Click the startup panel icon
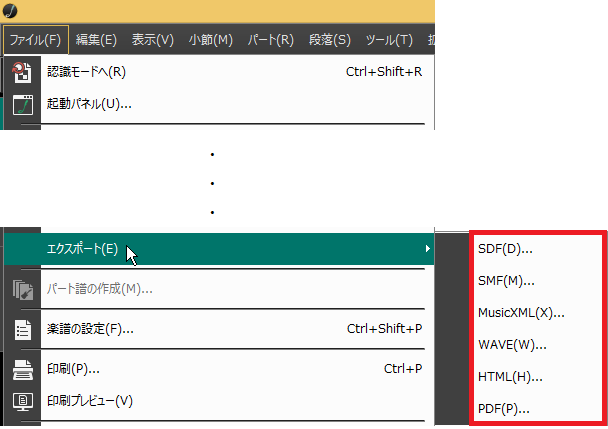608x429 pixels. pos(22,103)
